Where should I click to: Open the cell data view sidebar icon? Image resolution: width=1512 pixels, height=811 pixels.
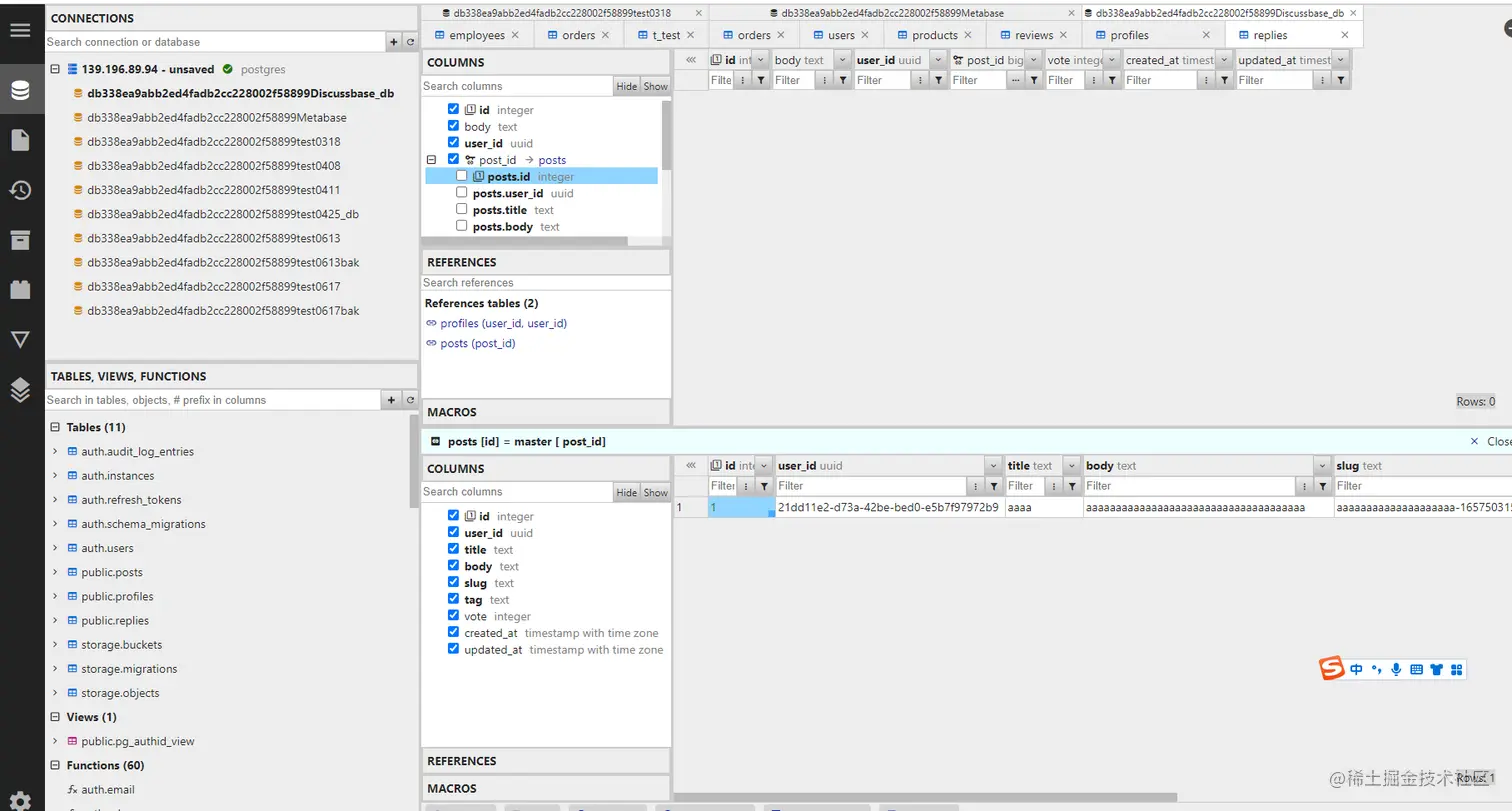20,340
